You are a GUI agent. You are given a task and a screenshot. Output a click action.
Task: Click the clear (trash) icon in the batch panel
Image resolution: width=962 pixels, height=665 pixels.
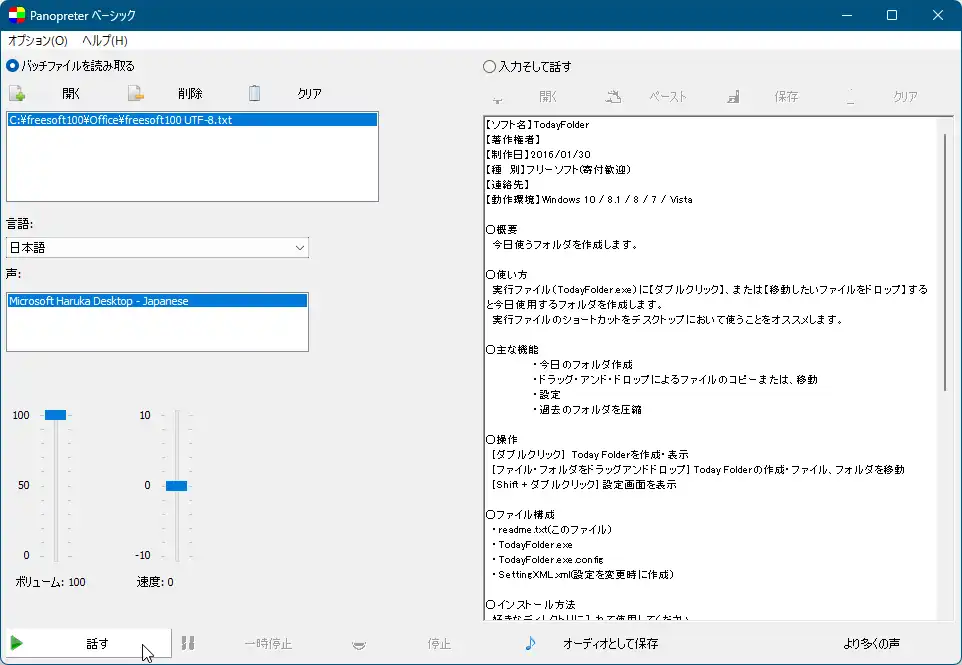click(x=255, y=91)
